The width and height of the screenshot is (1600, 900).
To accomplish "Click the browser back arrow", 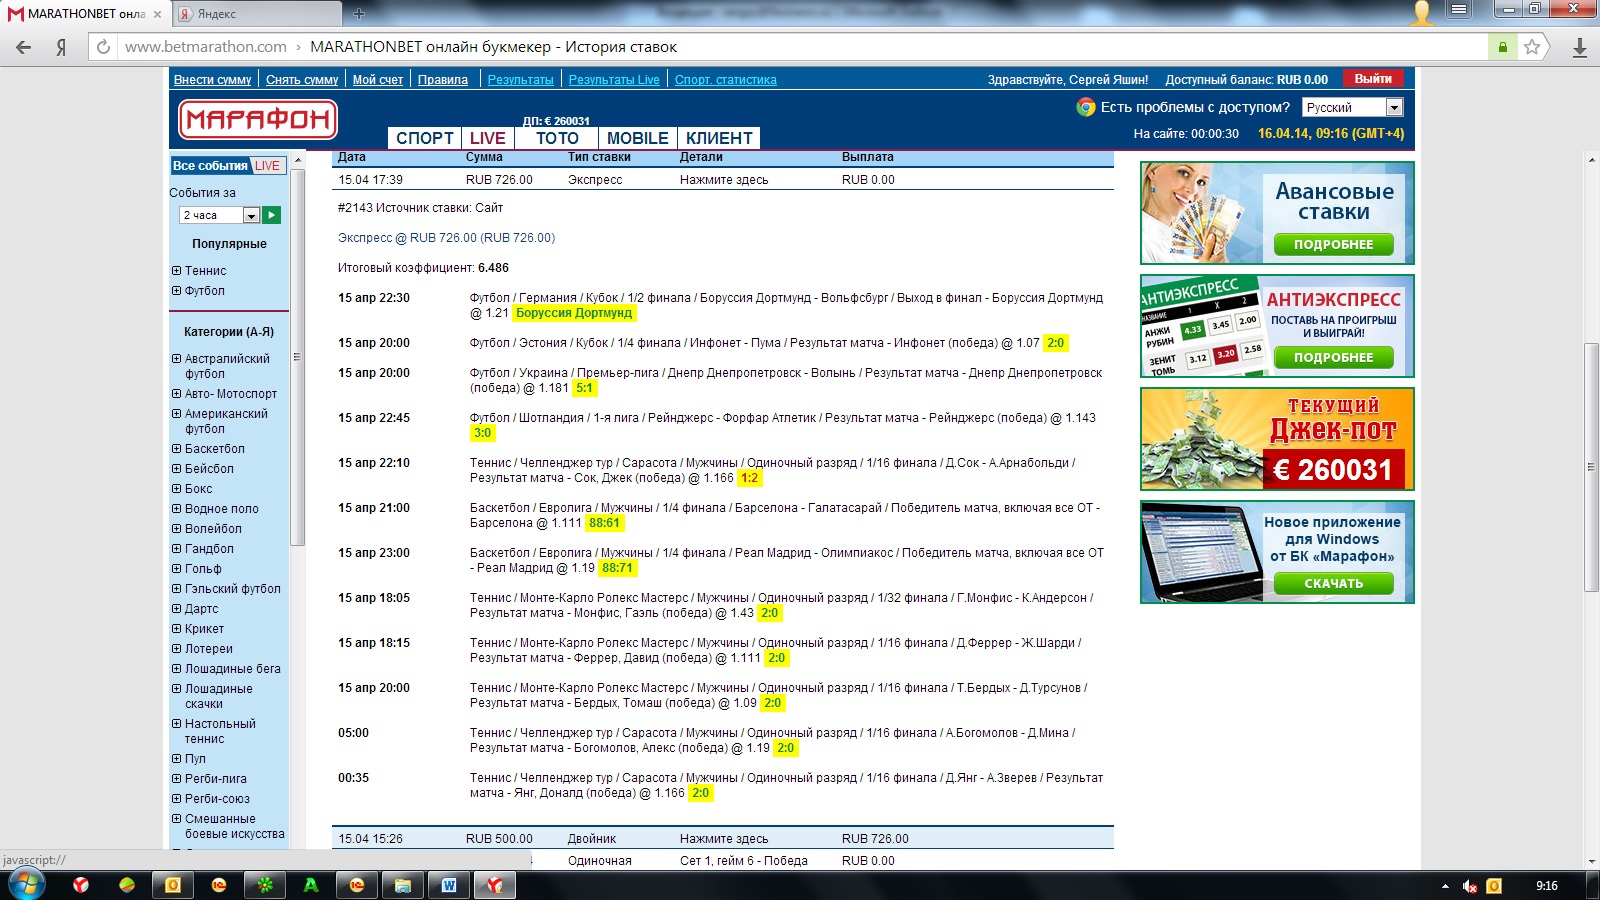I will 24,47.
